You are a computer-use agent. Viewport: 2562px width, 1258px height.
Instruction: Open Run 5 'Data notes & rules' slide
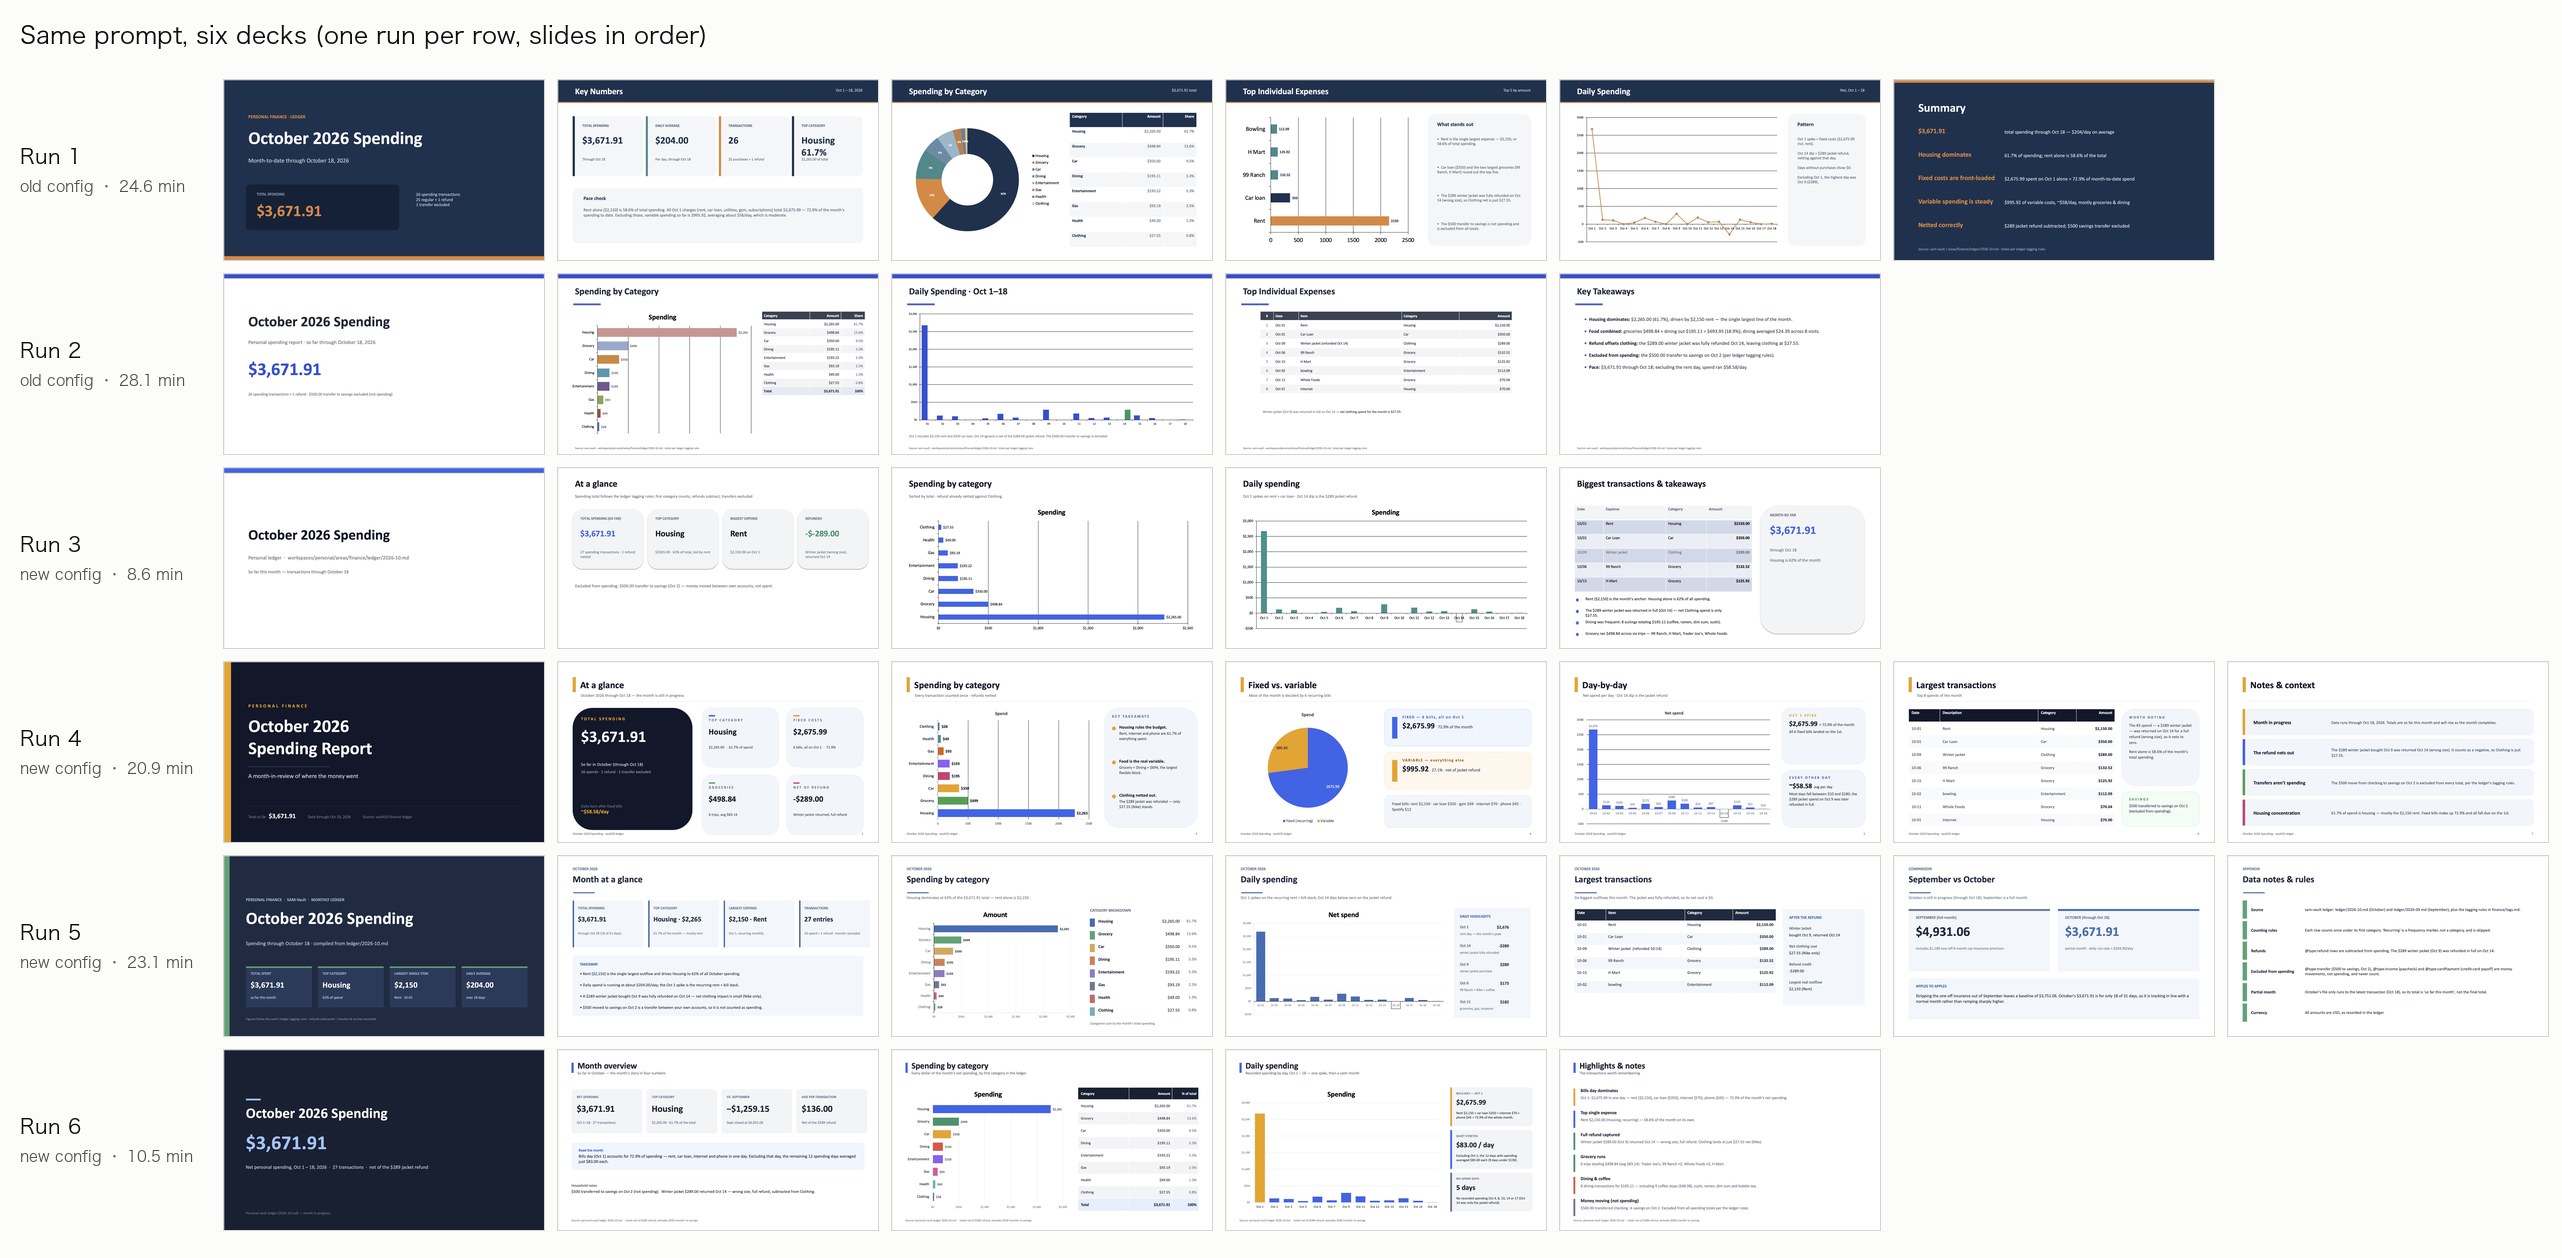(x=2388, y=946)
